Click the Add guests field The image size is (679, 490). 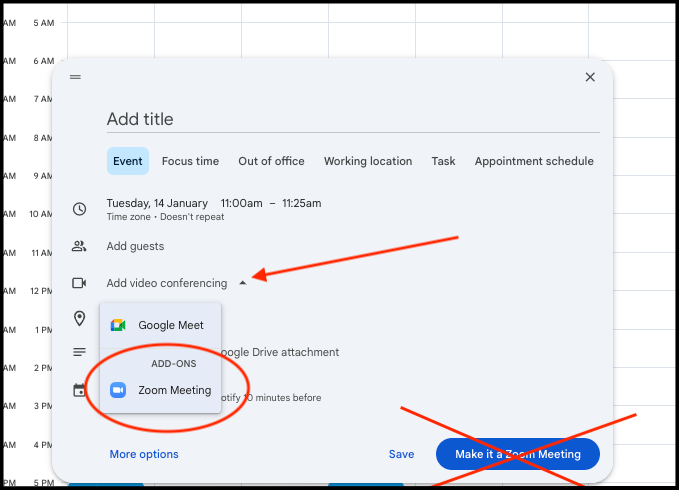coord(136,246)
